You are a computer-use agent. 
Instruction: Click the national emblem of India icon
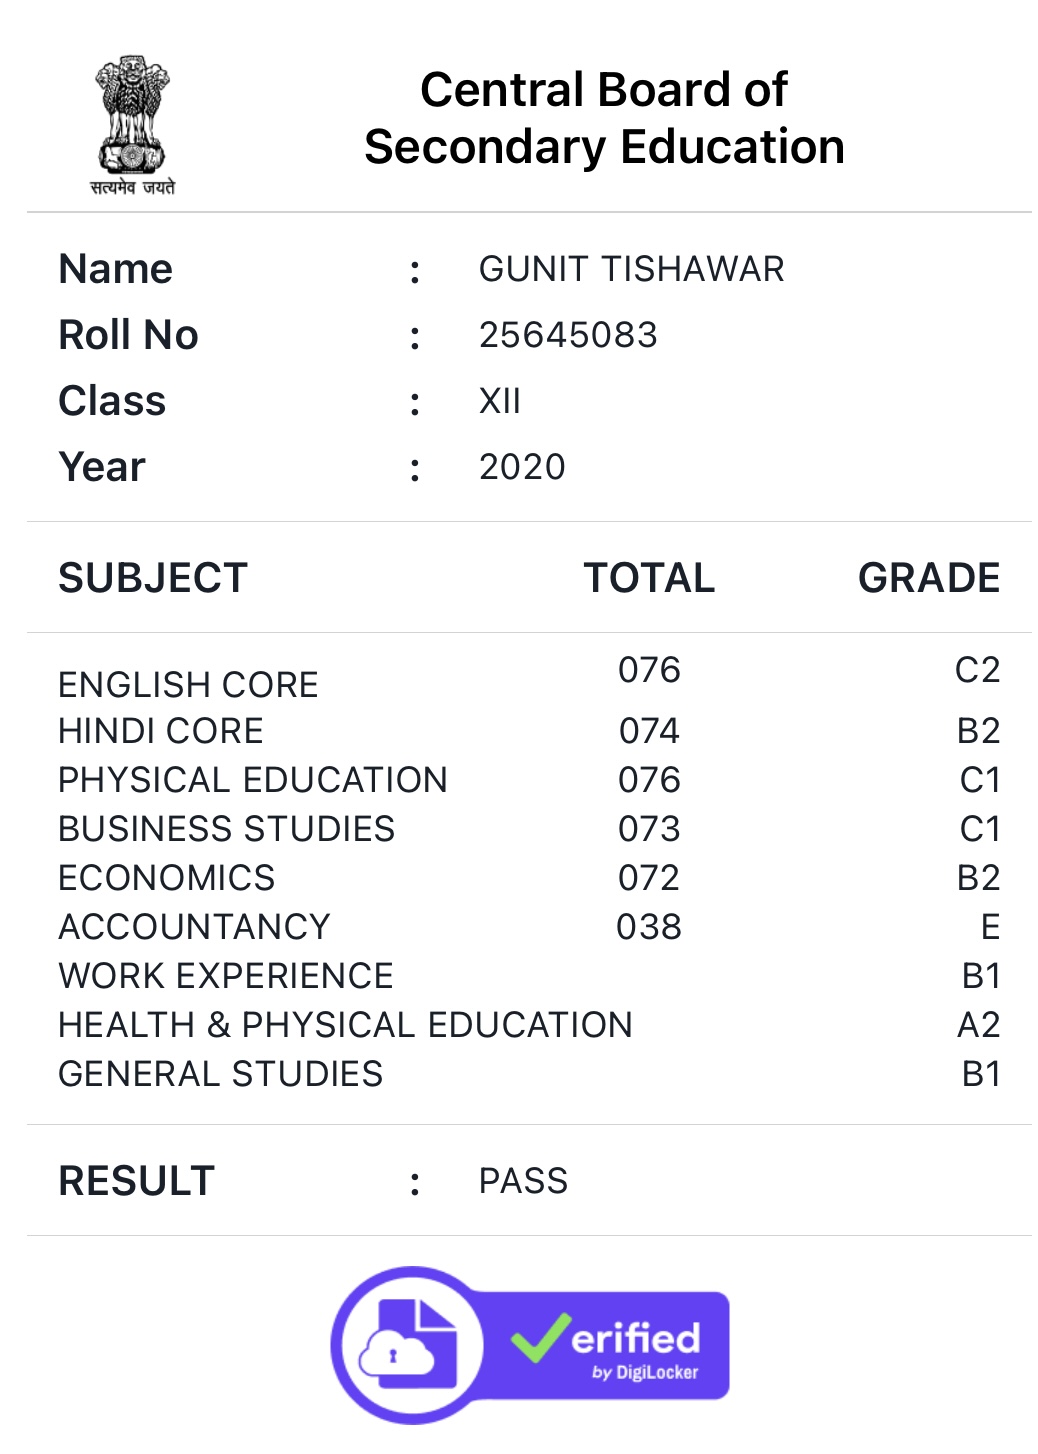(133, 126)
